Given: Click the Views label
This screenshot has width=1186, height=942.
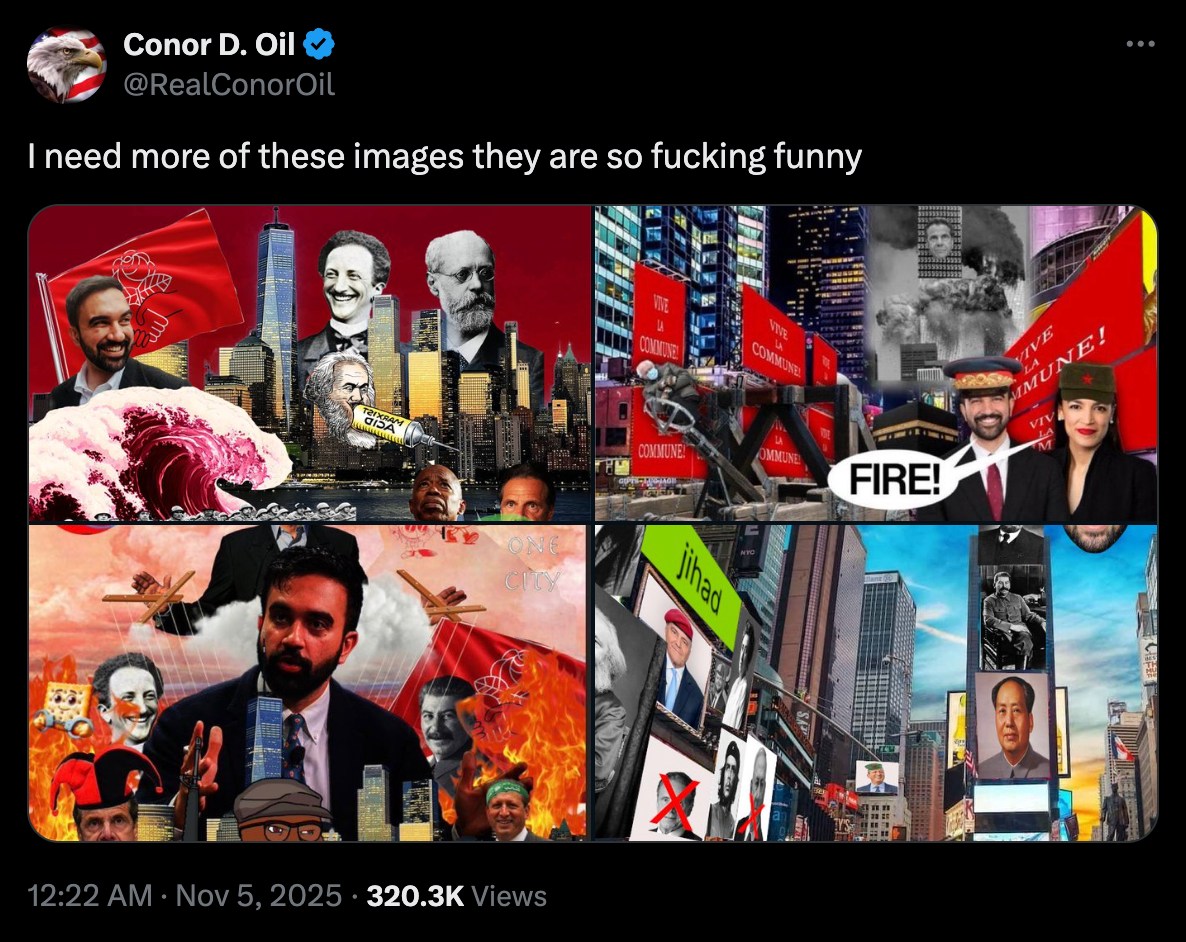Looking at the screenshot, I should (x=508, y=896).
